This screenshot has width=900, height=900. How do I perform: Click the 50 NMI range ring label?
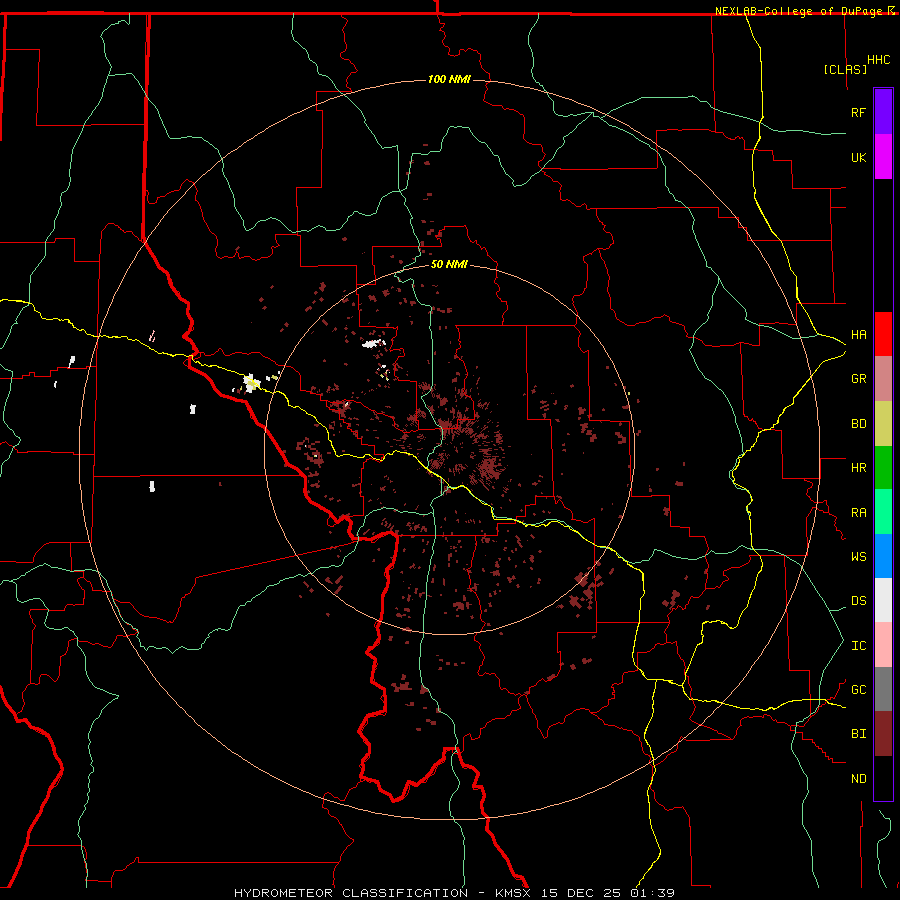click(x=449, y=264)
